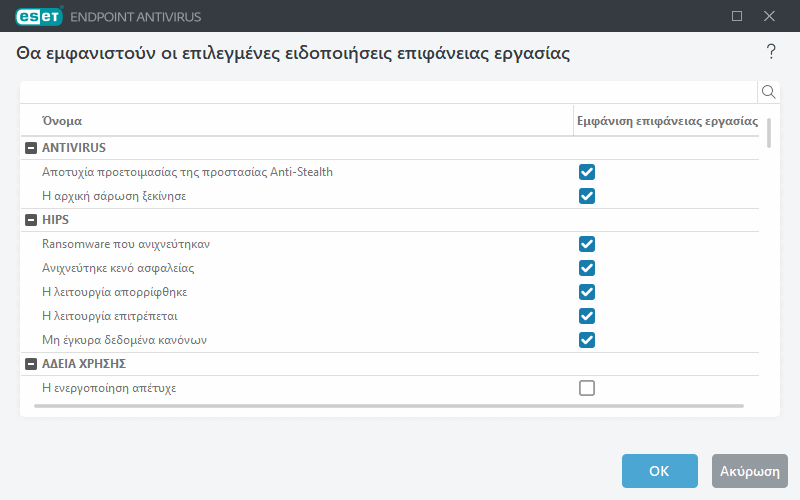800x500 pixels.
Task: Select row Αποτυχία προετοιμασίας της προστασίας Anti-Stealth
Action: pyautogui.click(x=187, y=172)
